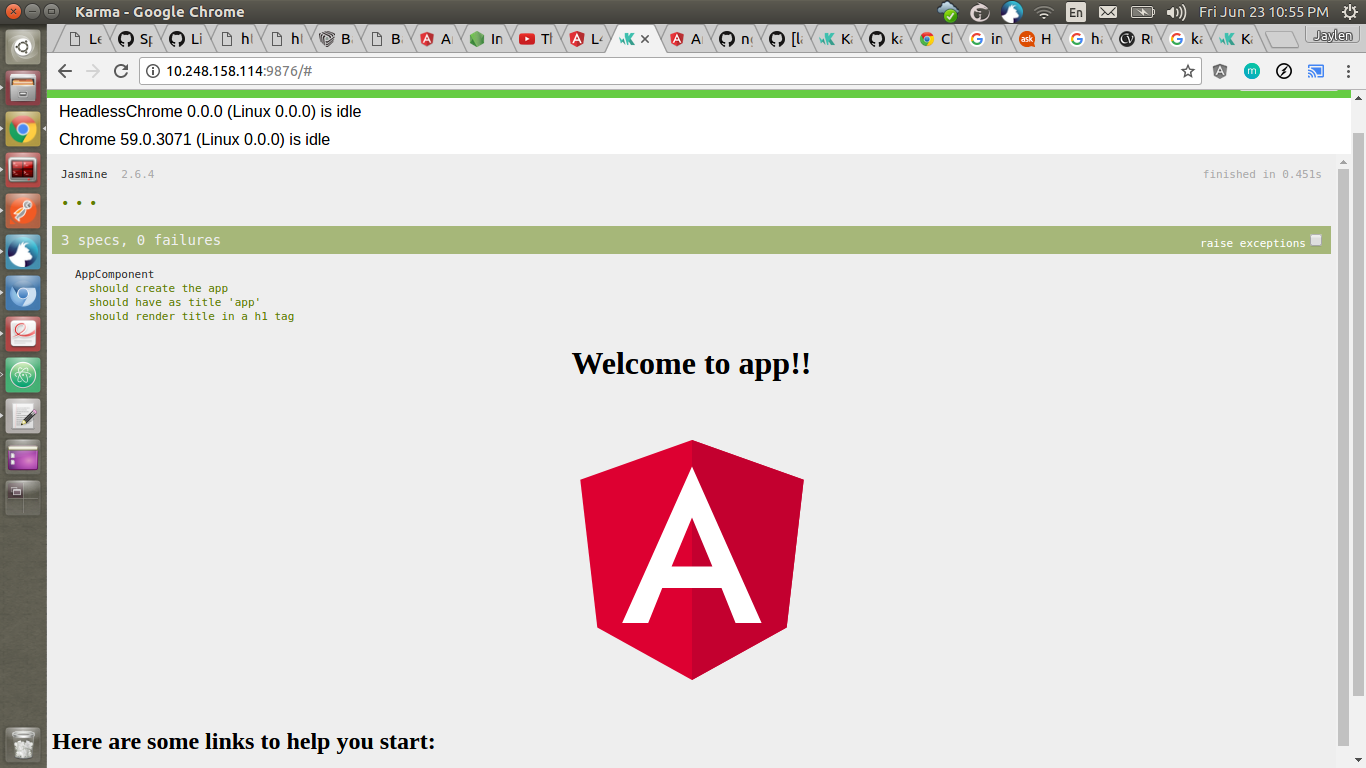Launch the Atom editor from the launcher
Screen dimensions: 1366x768
point(23,376)
